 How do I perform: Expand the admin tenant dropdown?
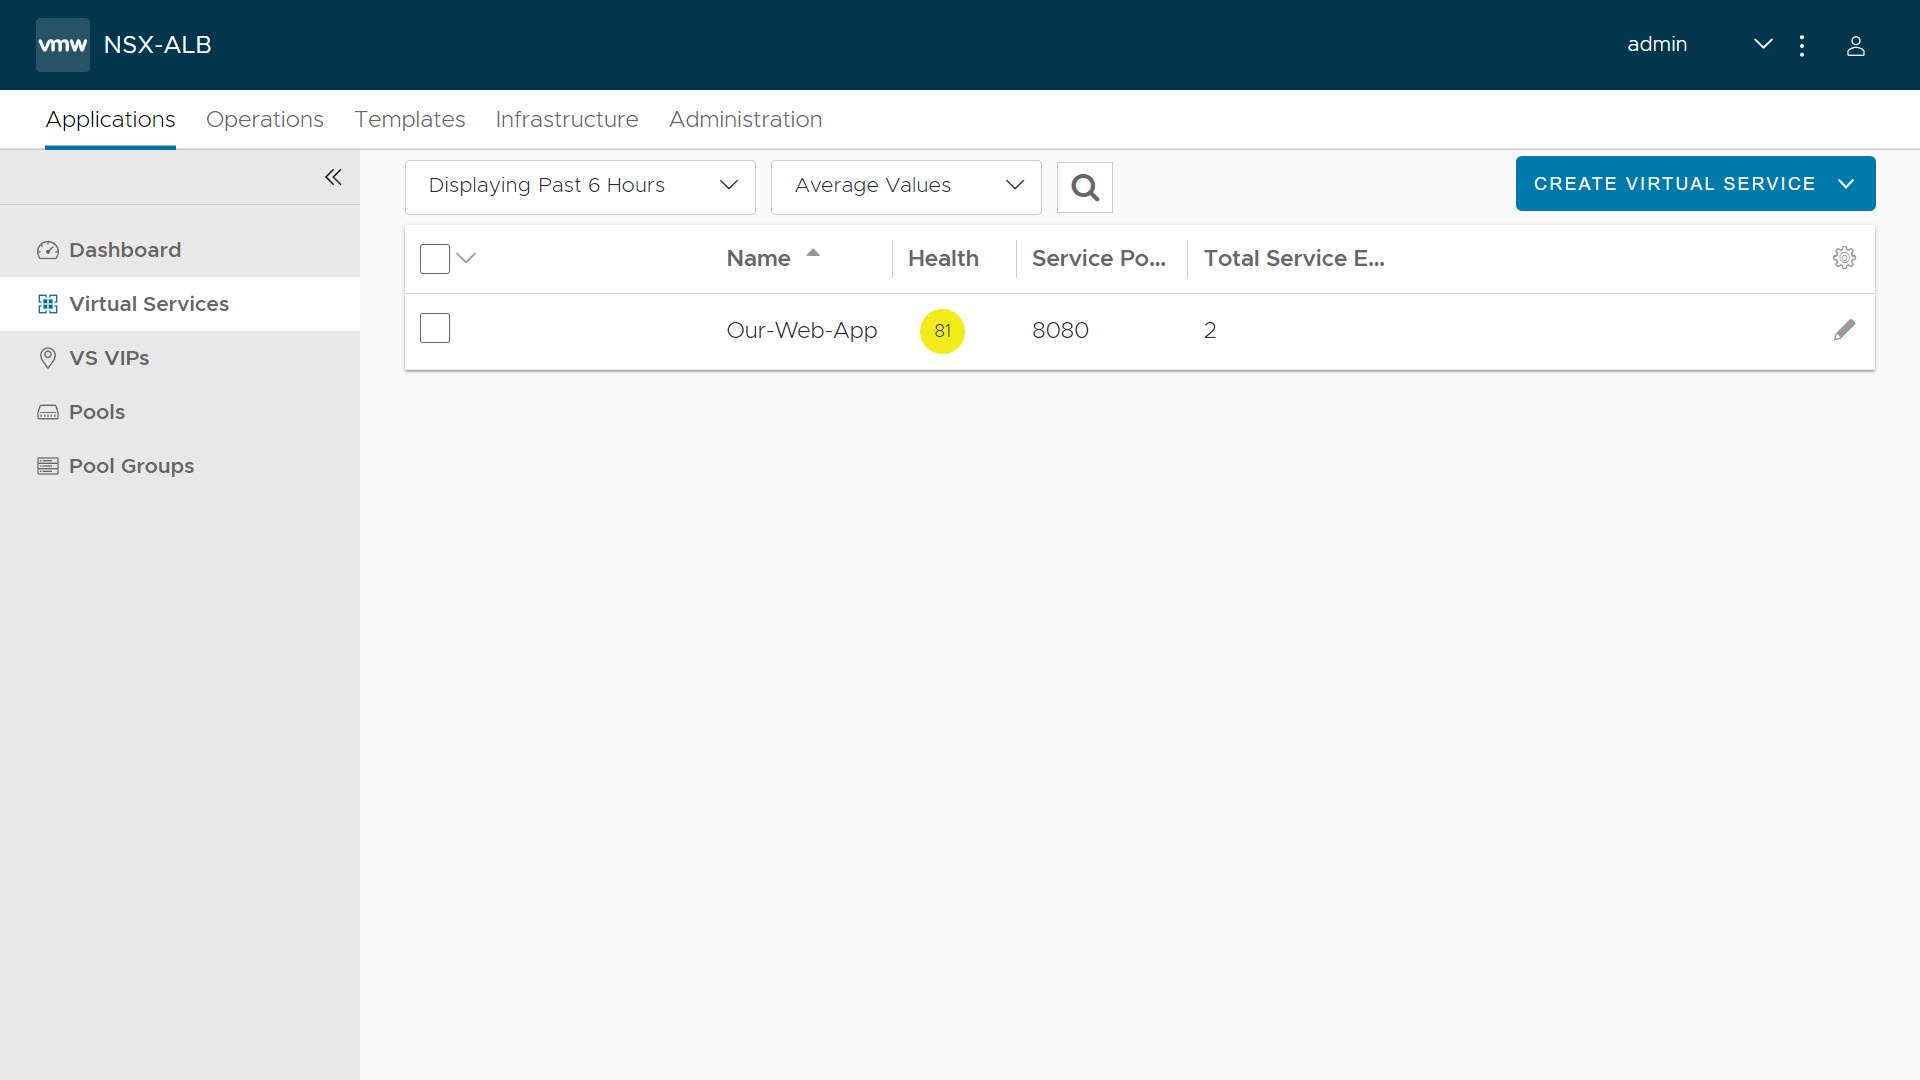tap(1762, 44)
